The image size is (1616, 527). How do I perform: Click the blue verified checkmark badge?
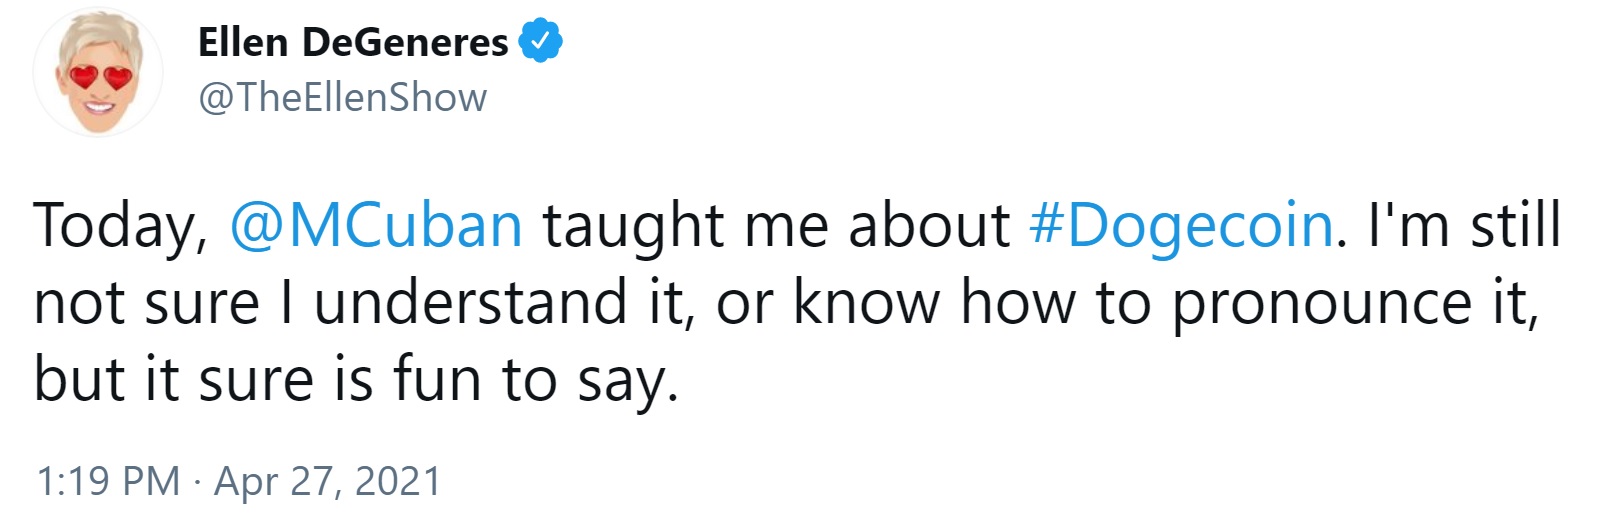pyautogui.click(x=541, y=42)
